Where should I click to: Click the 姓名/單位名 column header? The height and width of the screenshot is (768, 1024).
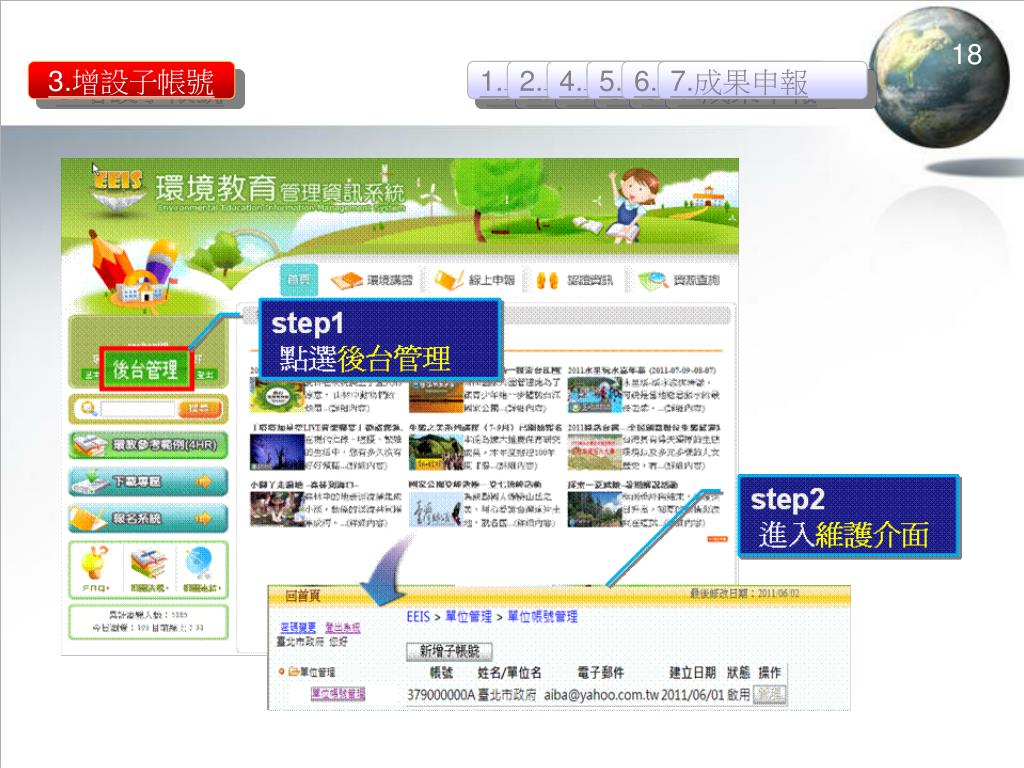(509, 672)
